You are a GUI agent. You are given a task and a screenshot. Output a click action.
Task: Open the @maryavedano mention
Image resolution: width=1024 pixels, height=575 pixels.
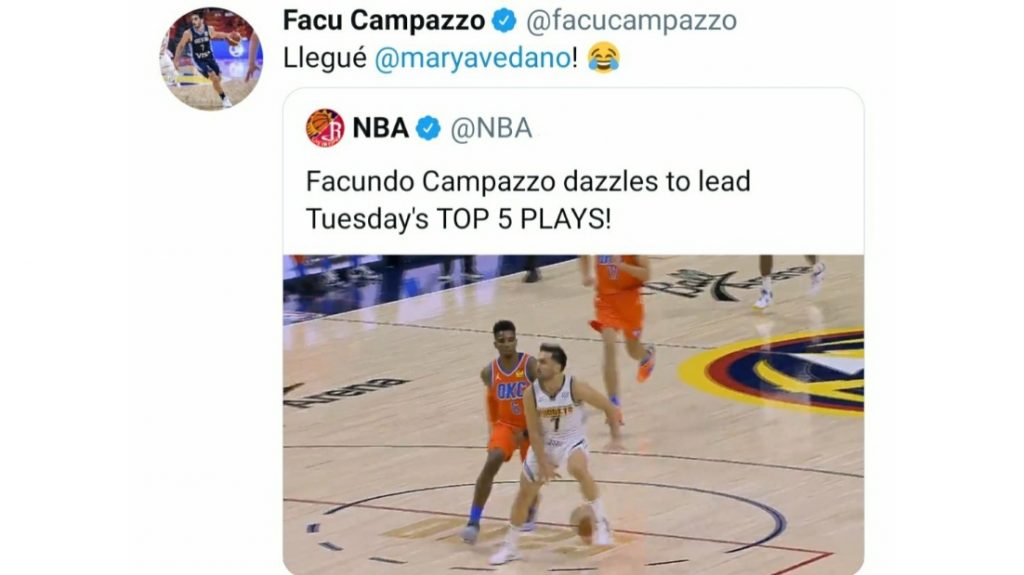click(x=471, y=58)
